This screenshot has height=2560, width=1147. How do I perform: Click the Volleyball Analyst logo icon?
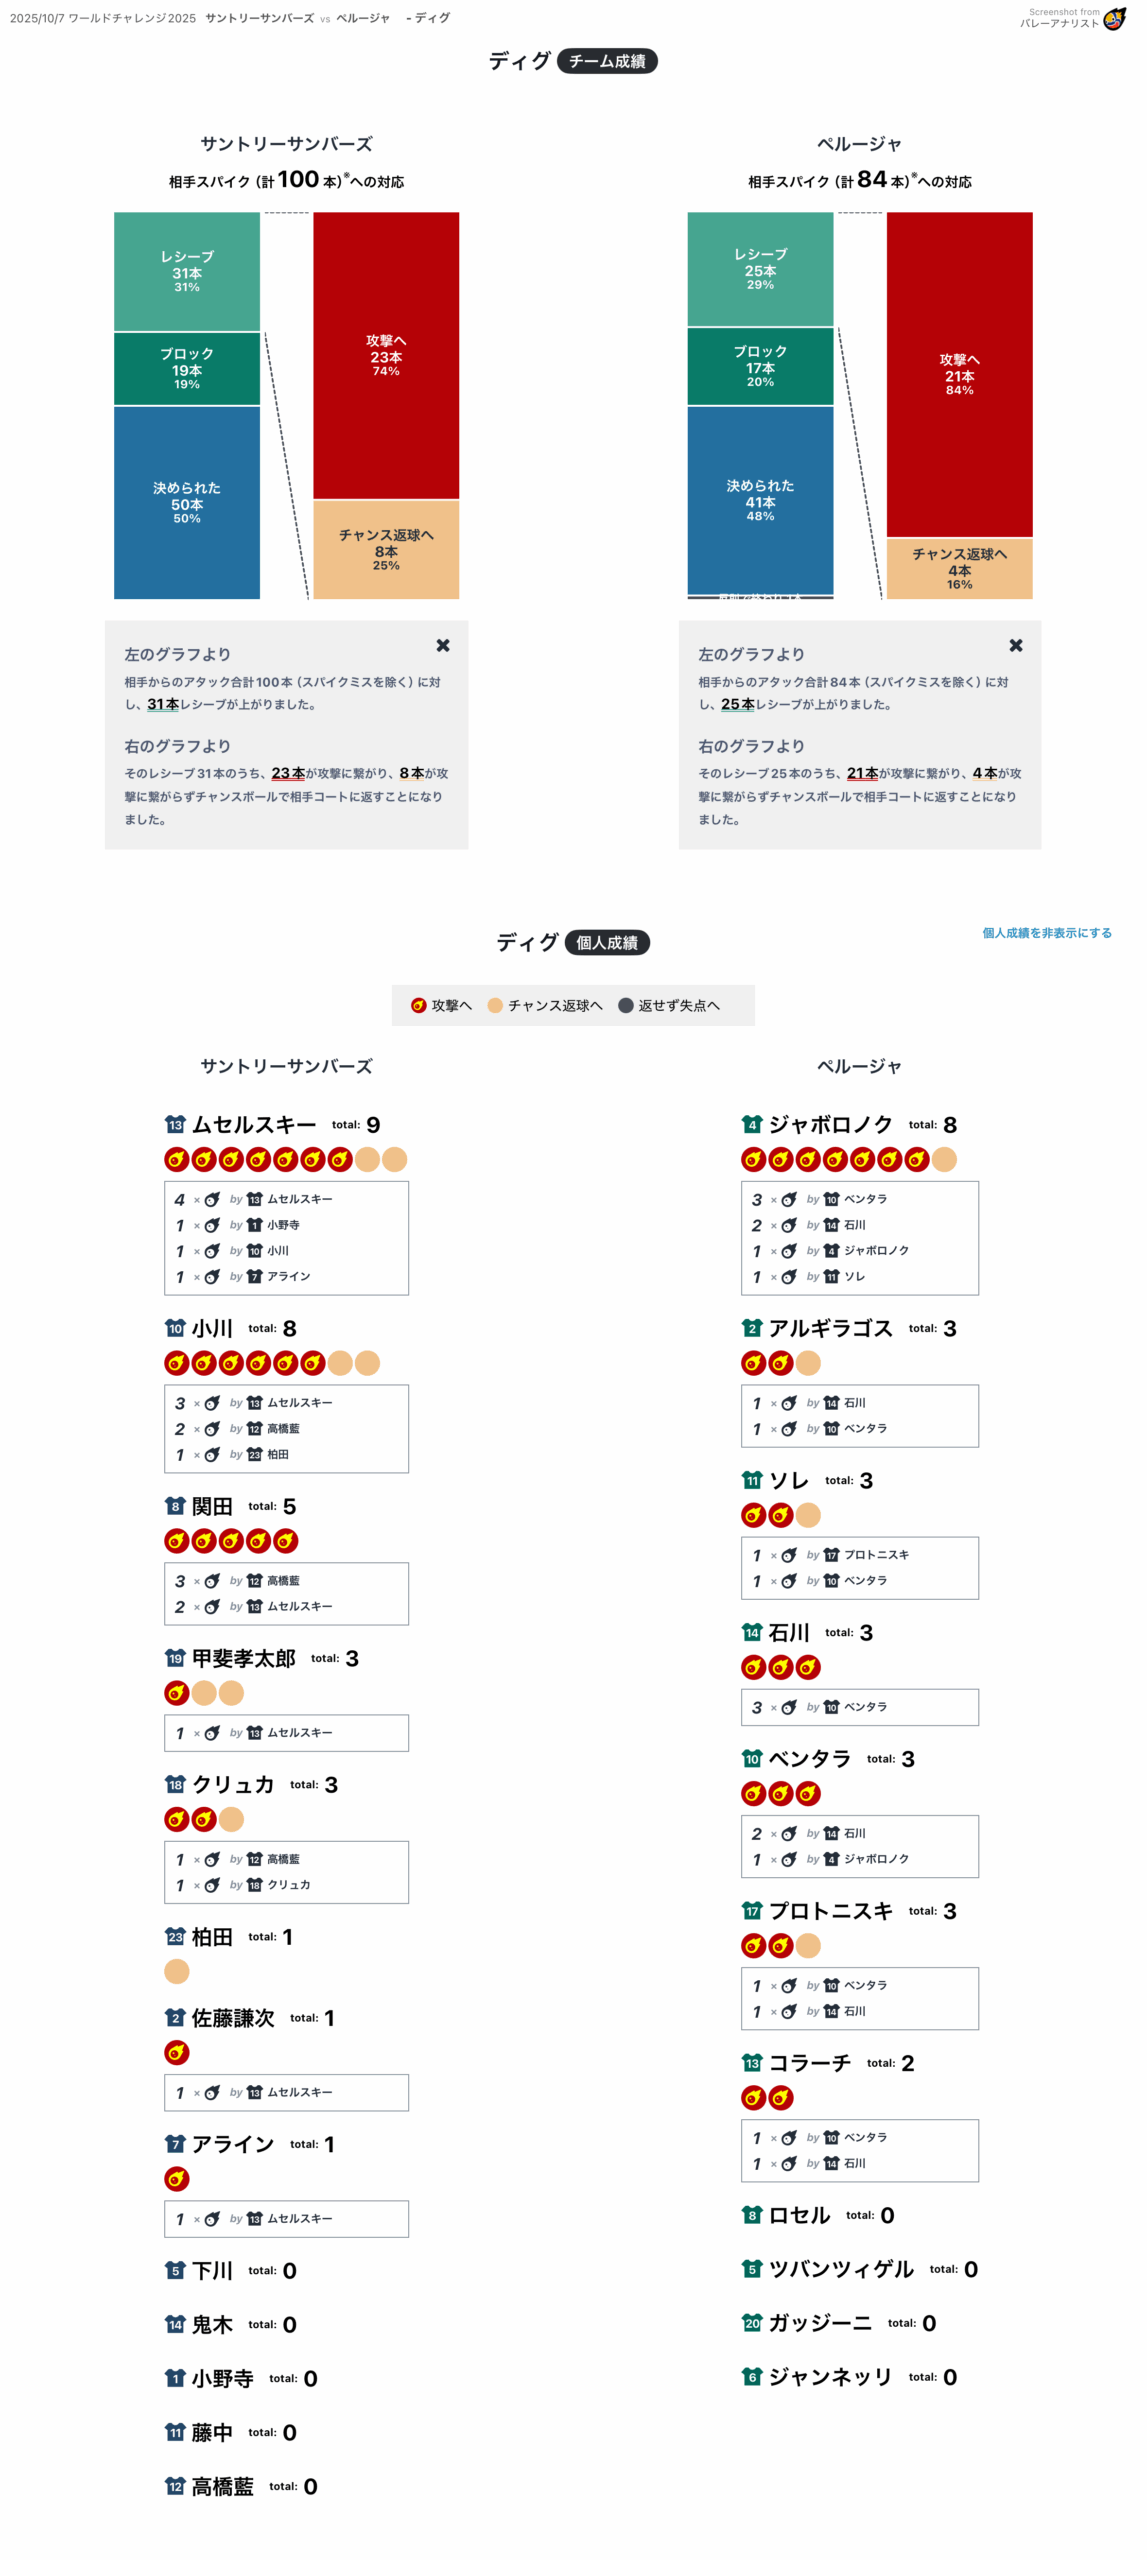pos(1113,19)
